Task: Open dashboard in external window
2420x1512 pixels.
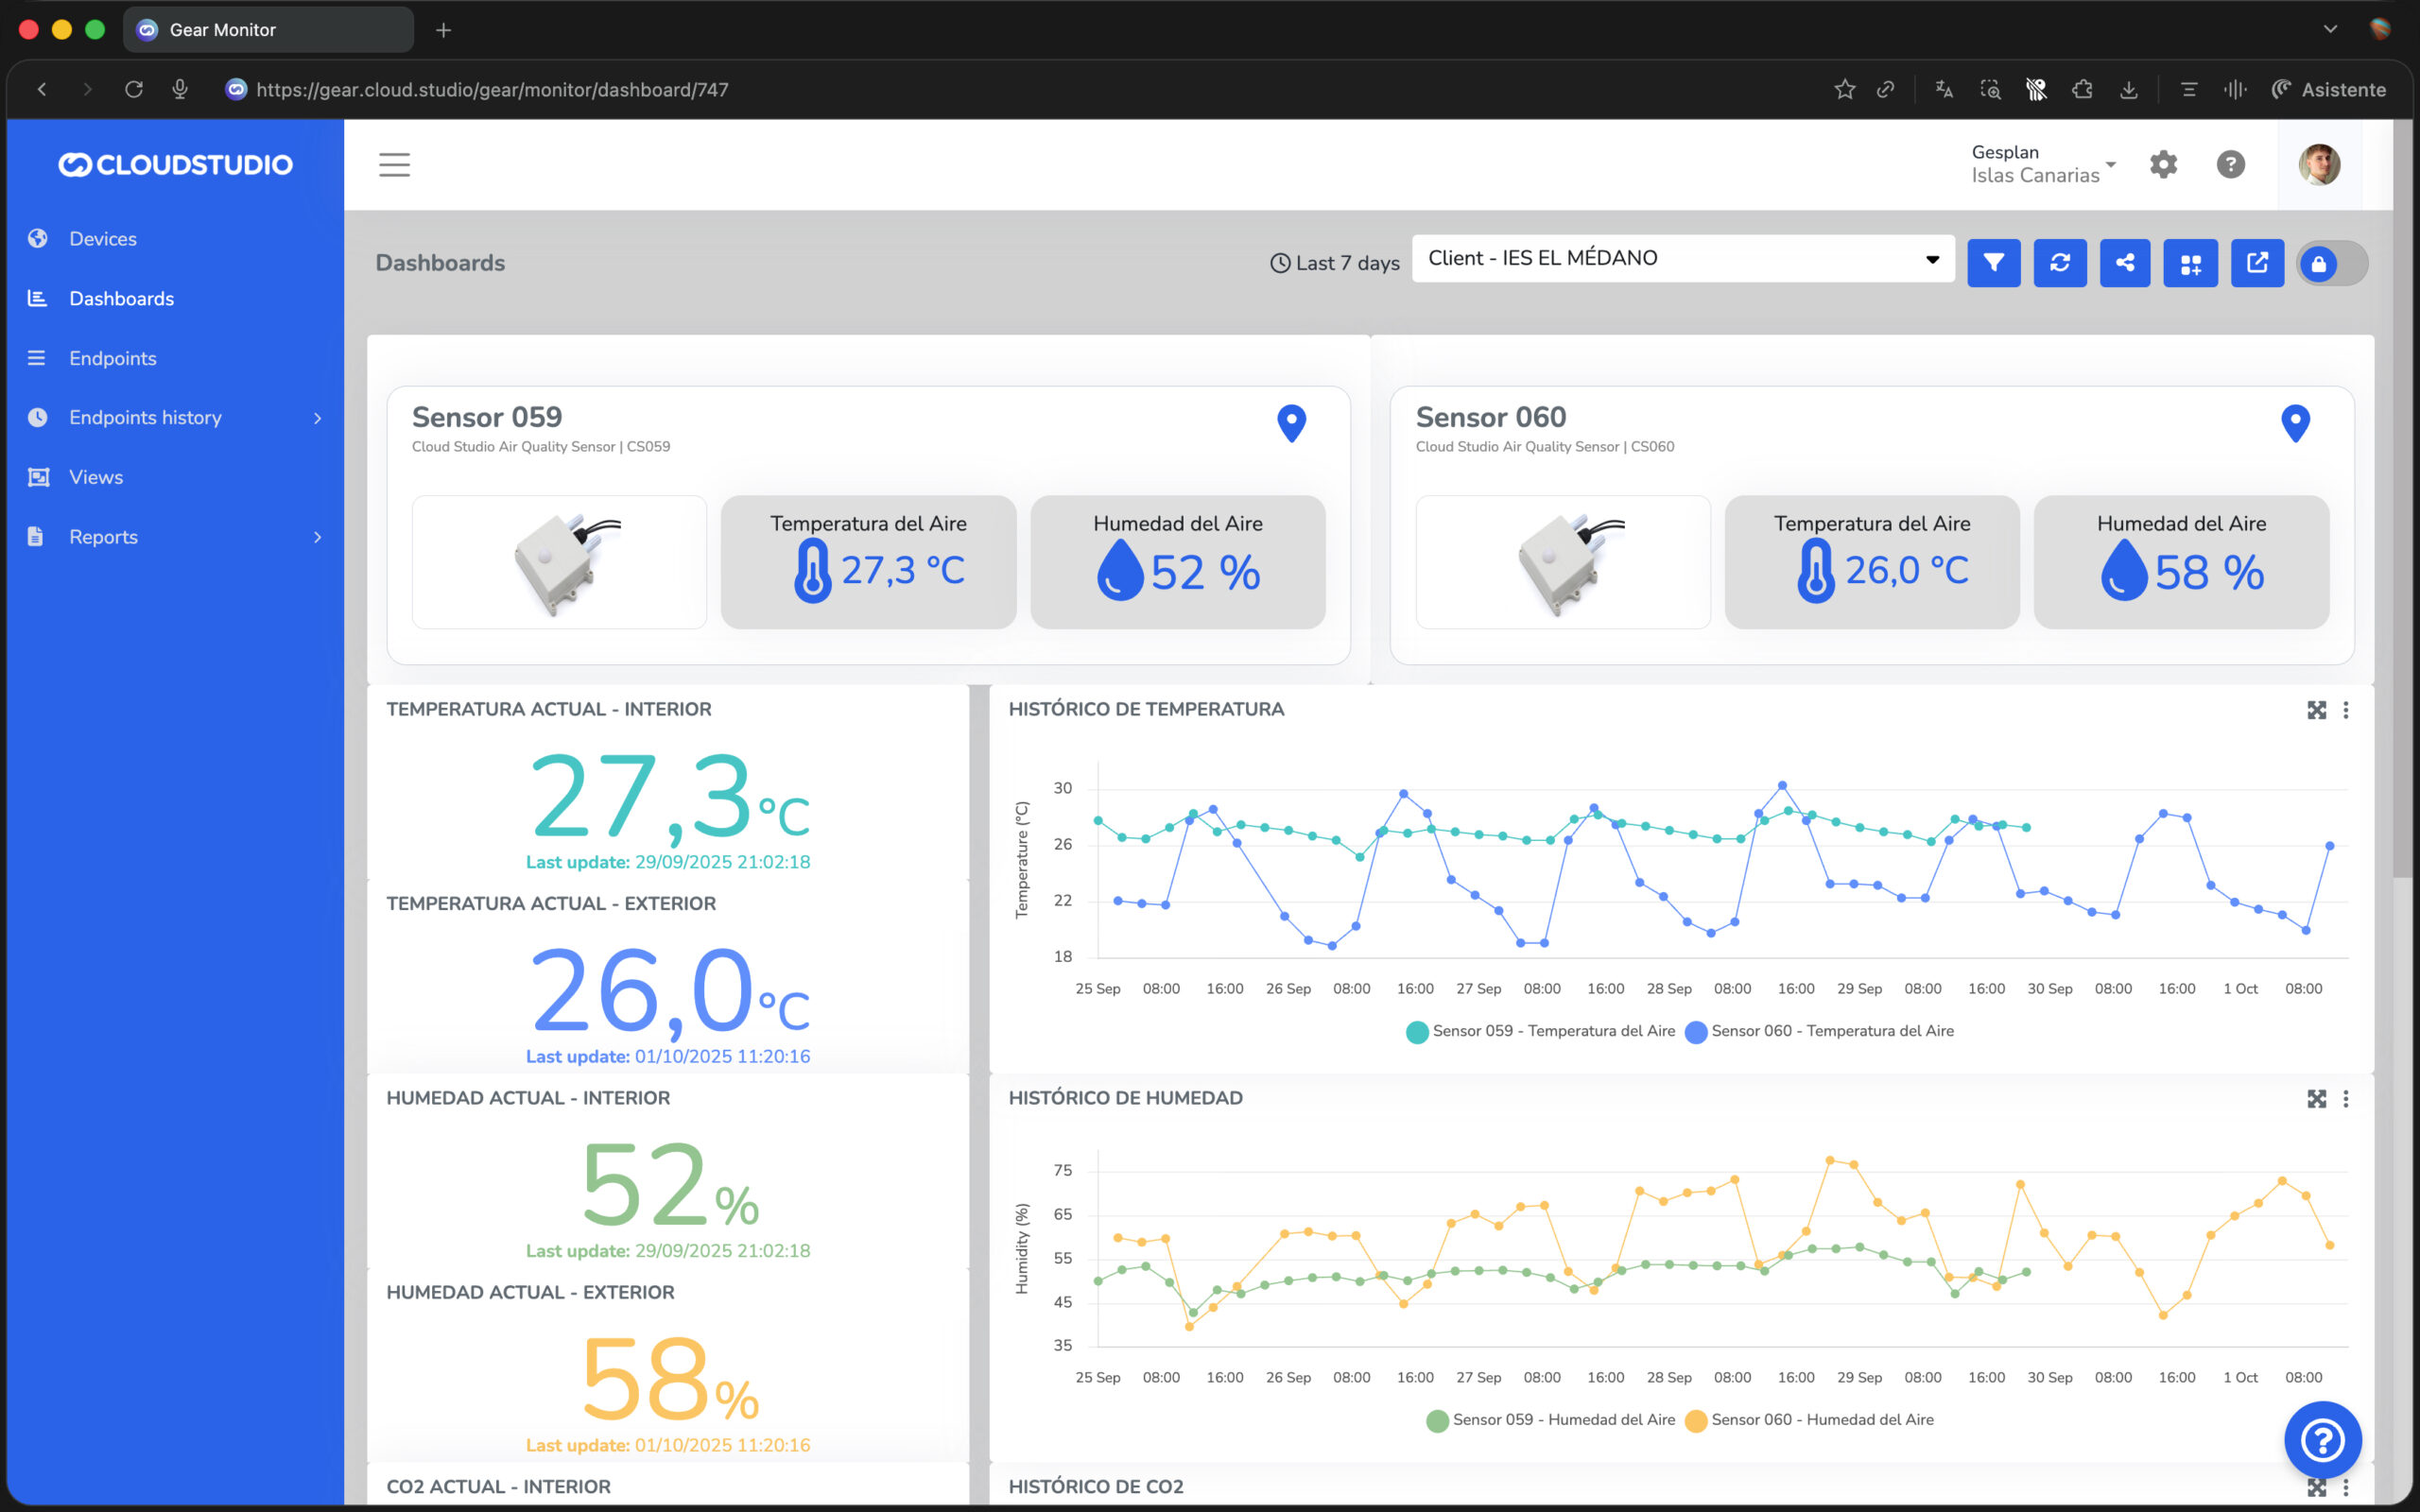Action: tap(2257, 263)
